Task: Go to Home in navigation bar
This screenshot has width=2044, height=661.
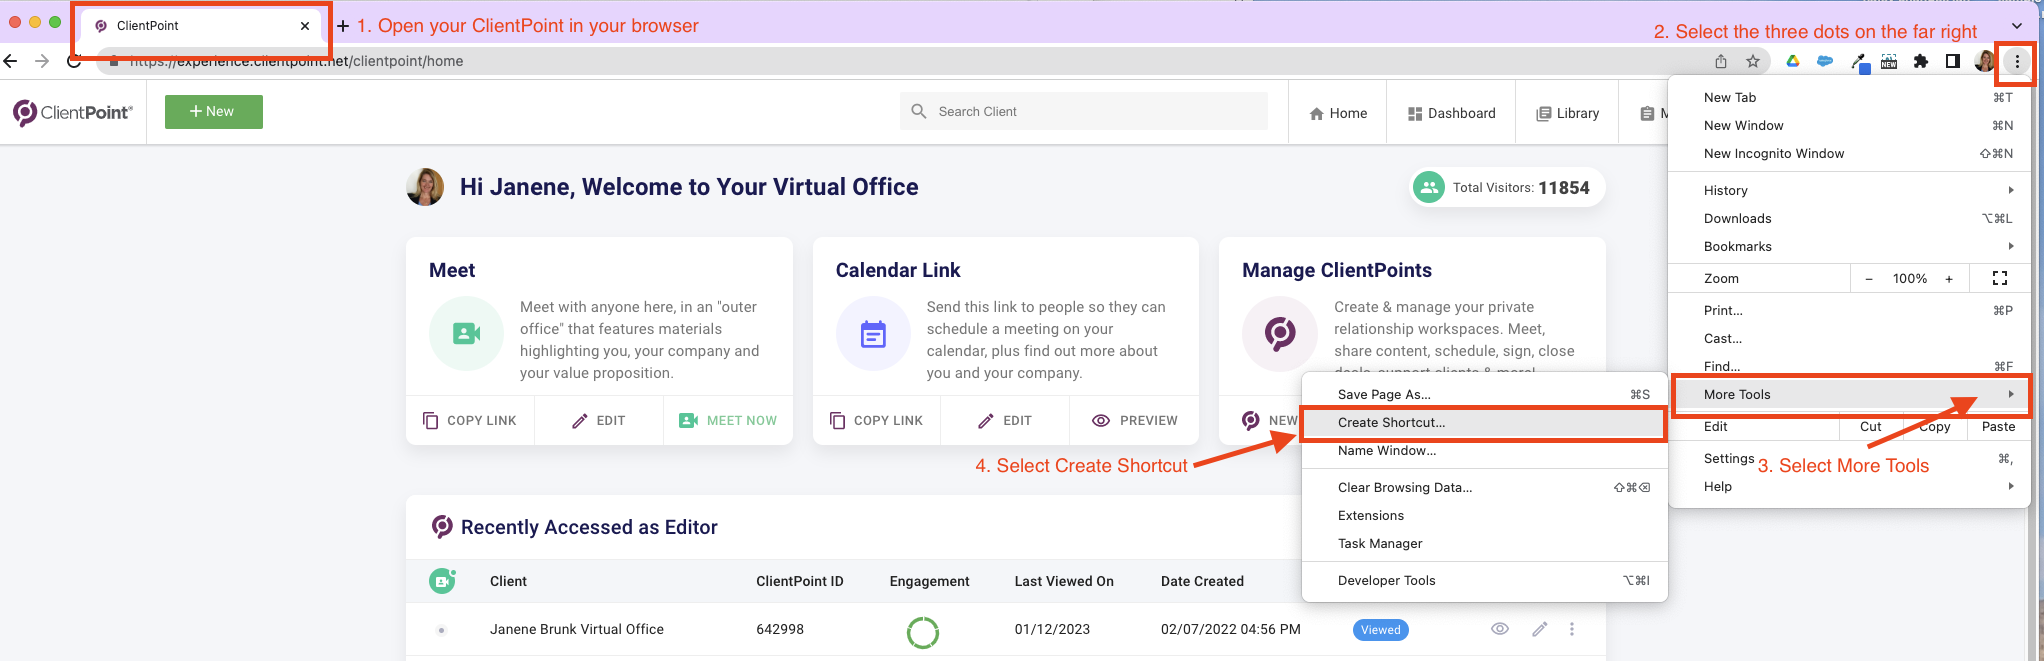Action: tap(1338, 113)
